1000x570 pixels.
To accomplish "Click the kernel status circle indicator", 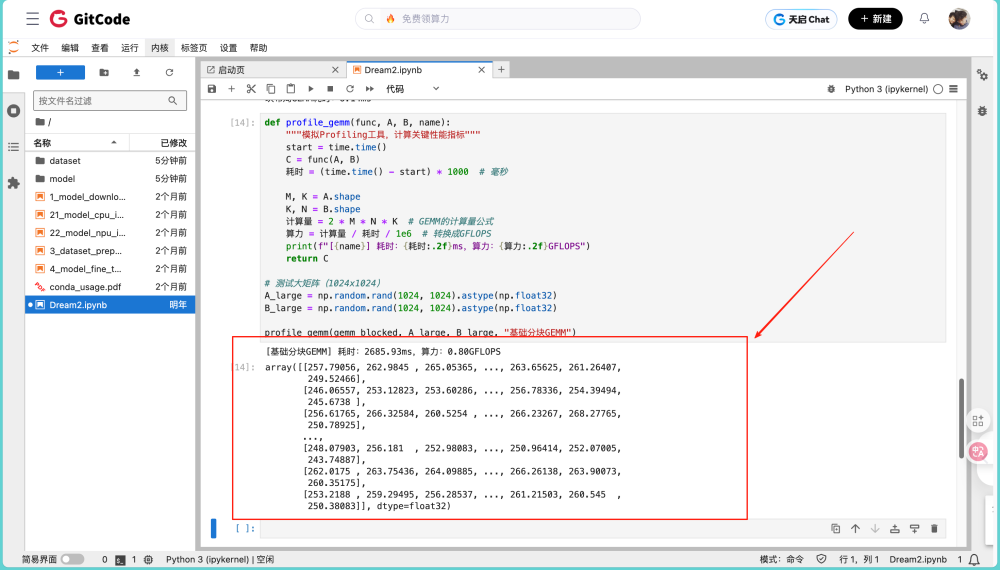I will coord(938,89).
